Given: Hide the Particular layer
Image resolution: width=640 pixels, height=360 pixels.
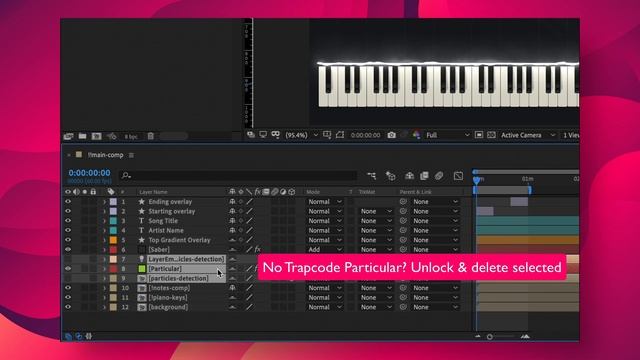Looking at the screenshot, I should tap(68, 269).
